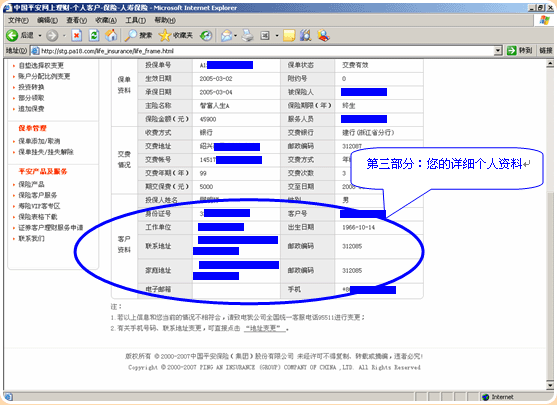This screenshot has height=405, width=557.
Task: Open sidebar link 证券客户理财服务申请
Action: coord(51,228)
